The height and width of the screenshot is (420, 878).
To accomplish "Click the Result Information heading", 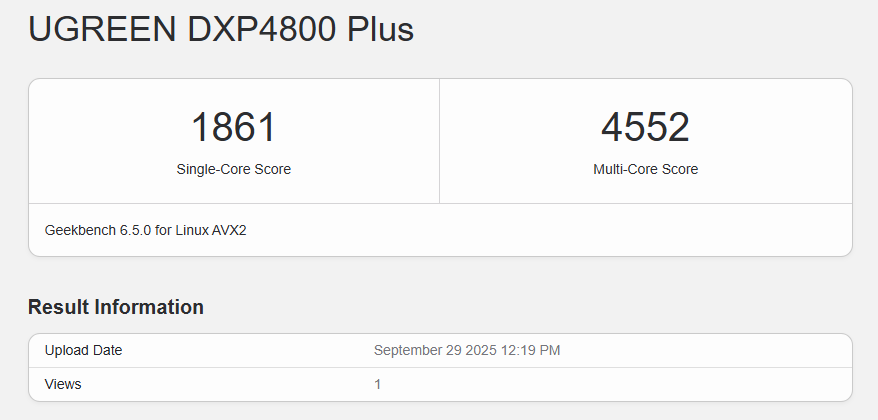I will (116, 307).
